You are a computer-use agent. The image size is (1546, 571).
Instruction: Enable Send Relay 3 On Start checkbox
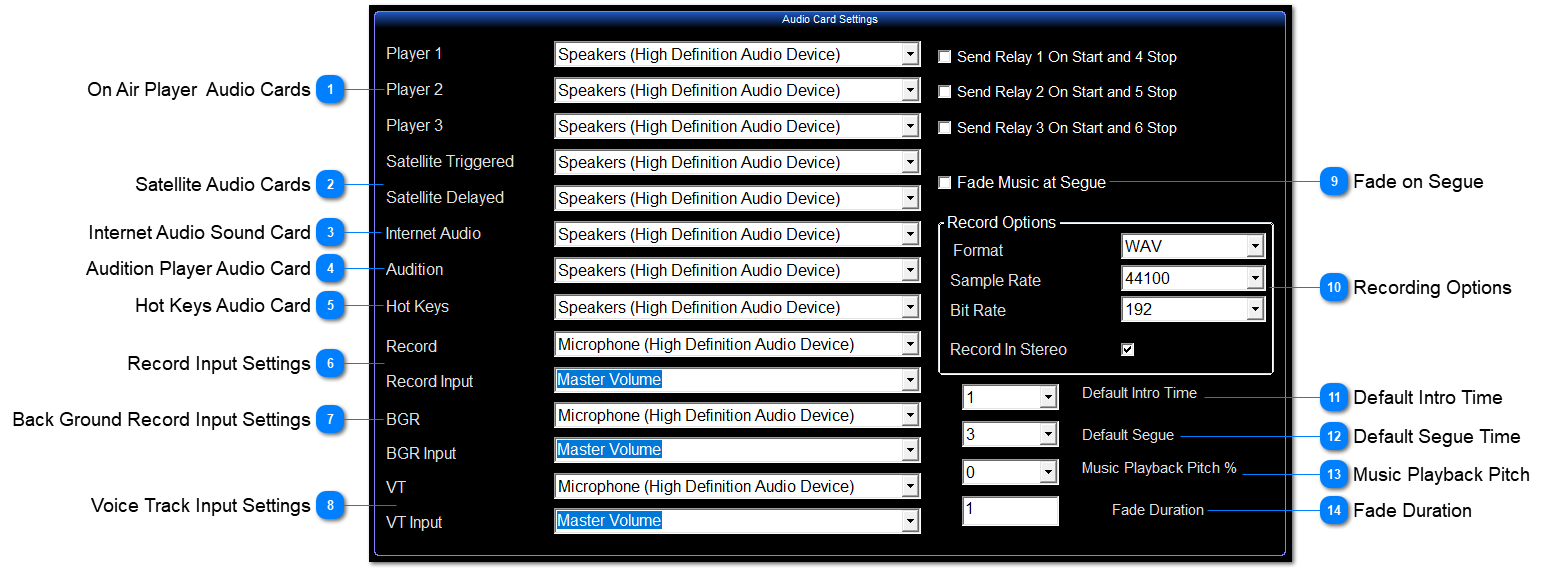(x=944, y=128)
